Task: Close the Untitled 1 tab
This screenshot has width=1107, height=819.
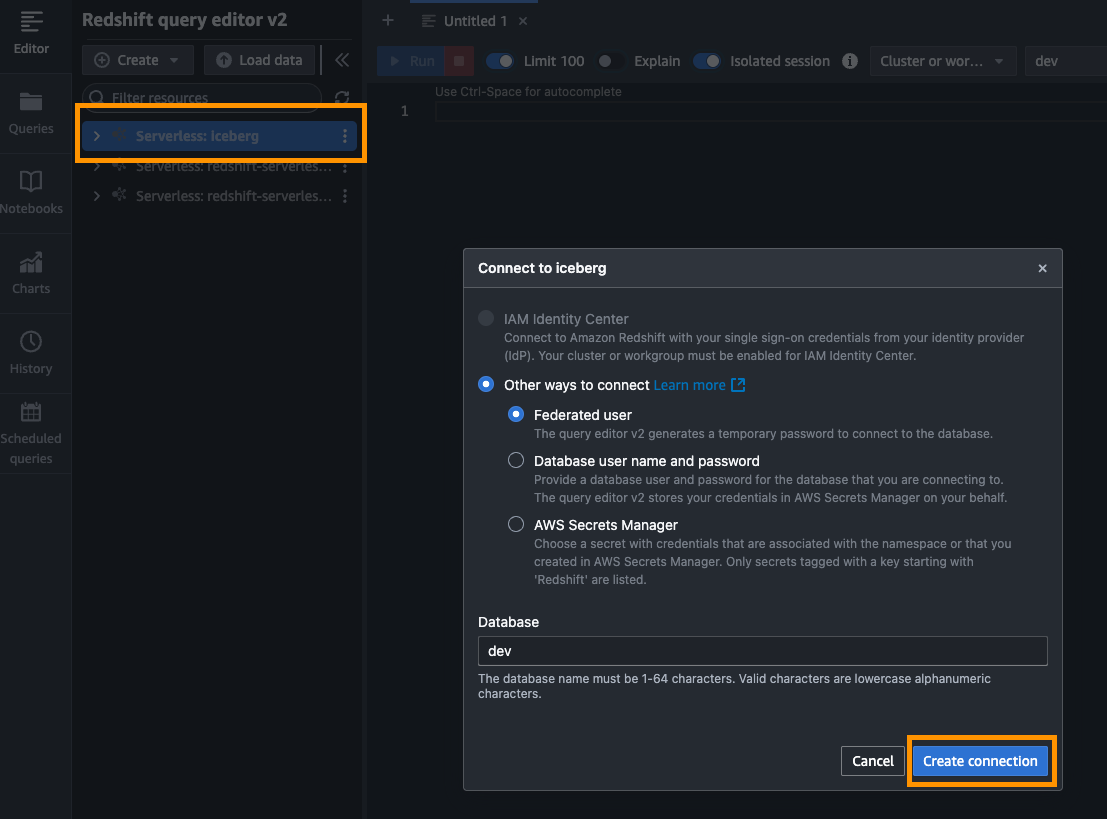Action: tap(523, 21)
